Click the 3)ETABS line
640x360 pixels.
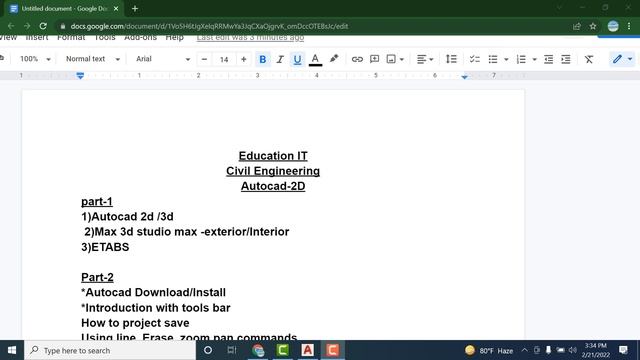click(x=105, y=247)
